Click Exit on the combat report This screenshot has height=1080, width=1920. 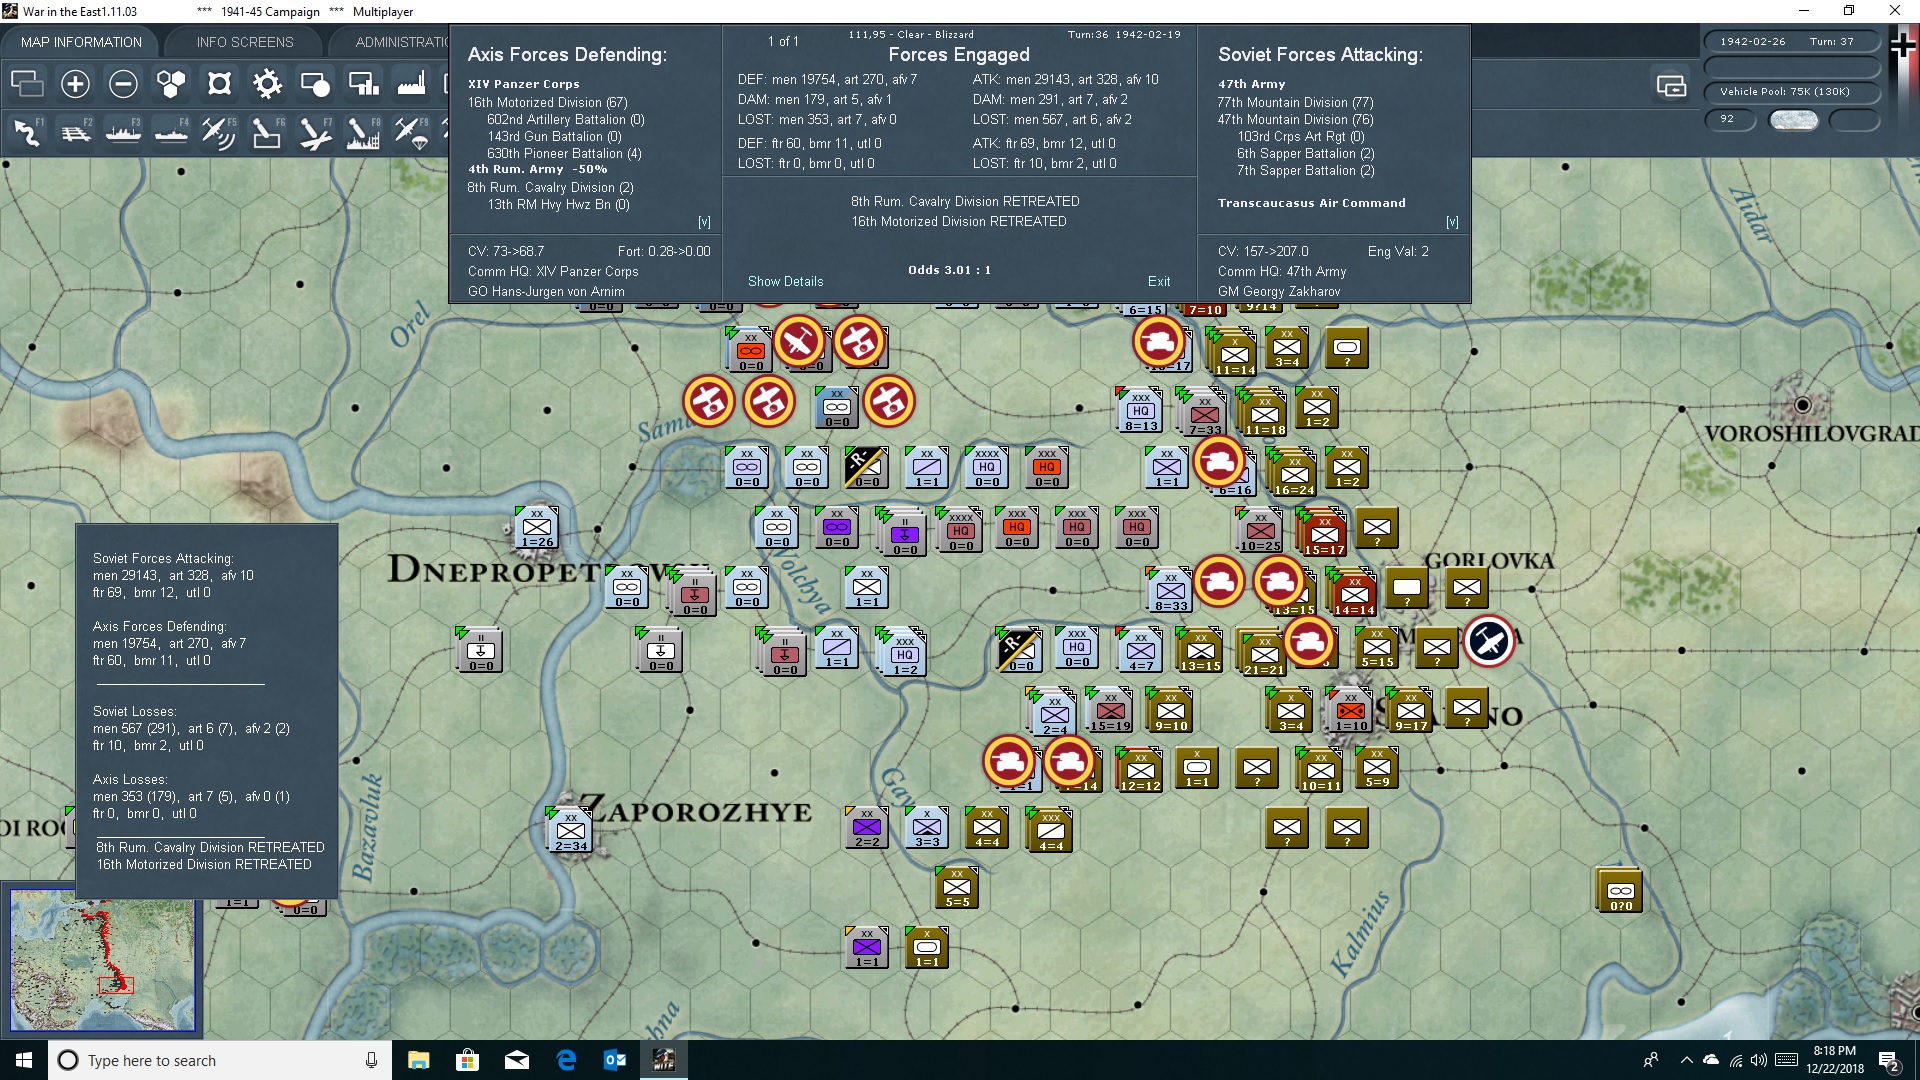pos(1159,282)
